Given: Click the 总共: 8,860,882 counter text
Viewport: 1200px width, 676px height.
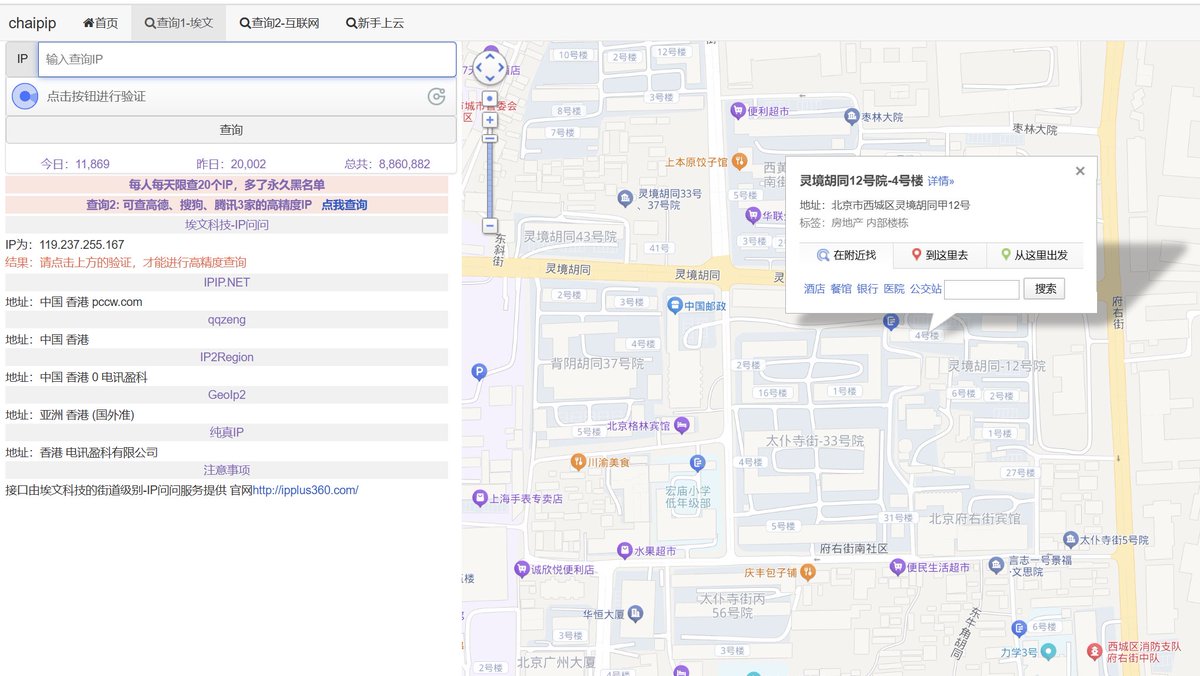Looking at the screenshot, I should [x=387, y=164].
